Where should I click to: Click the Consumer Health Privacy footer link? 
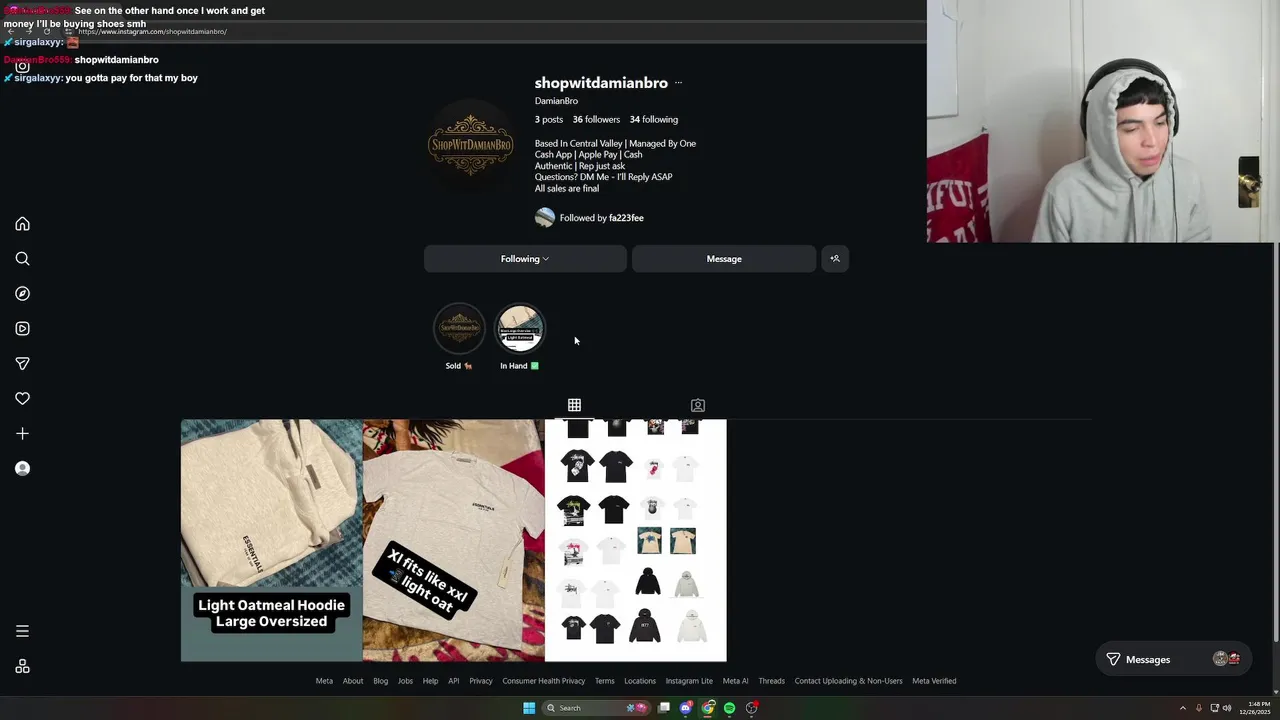click(544, 681)
